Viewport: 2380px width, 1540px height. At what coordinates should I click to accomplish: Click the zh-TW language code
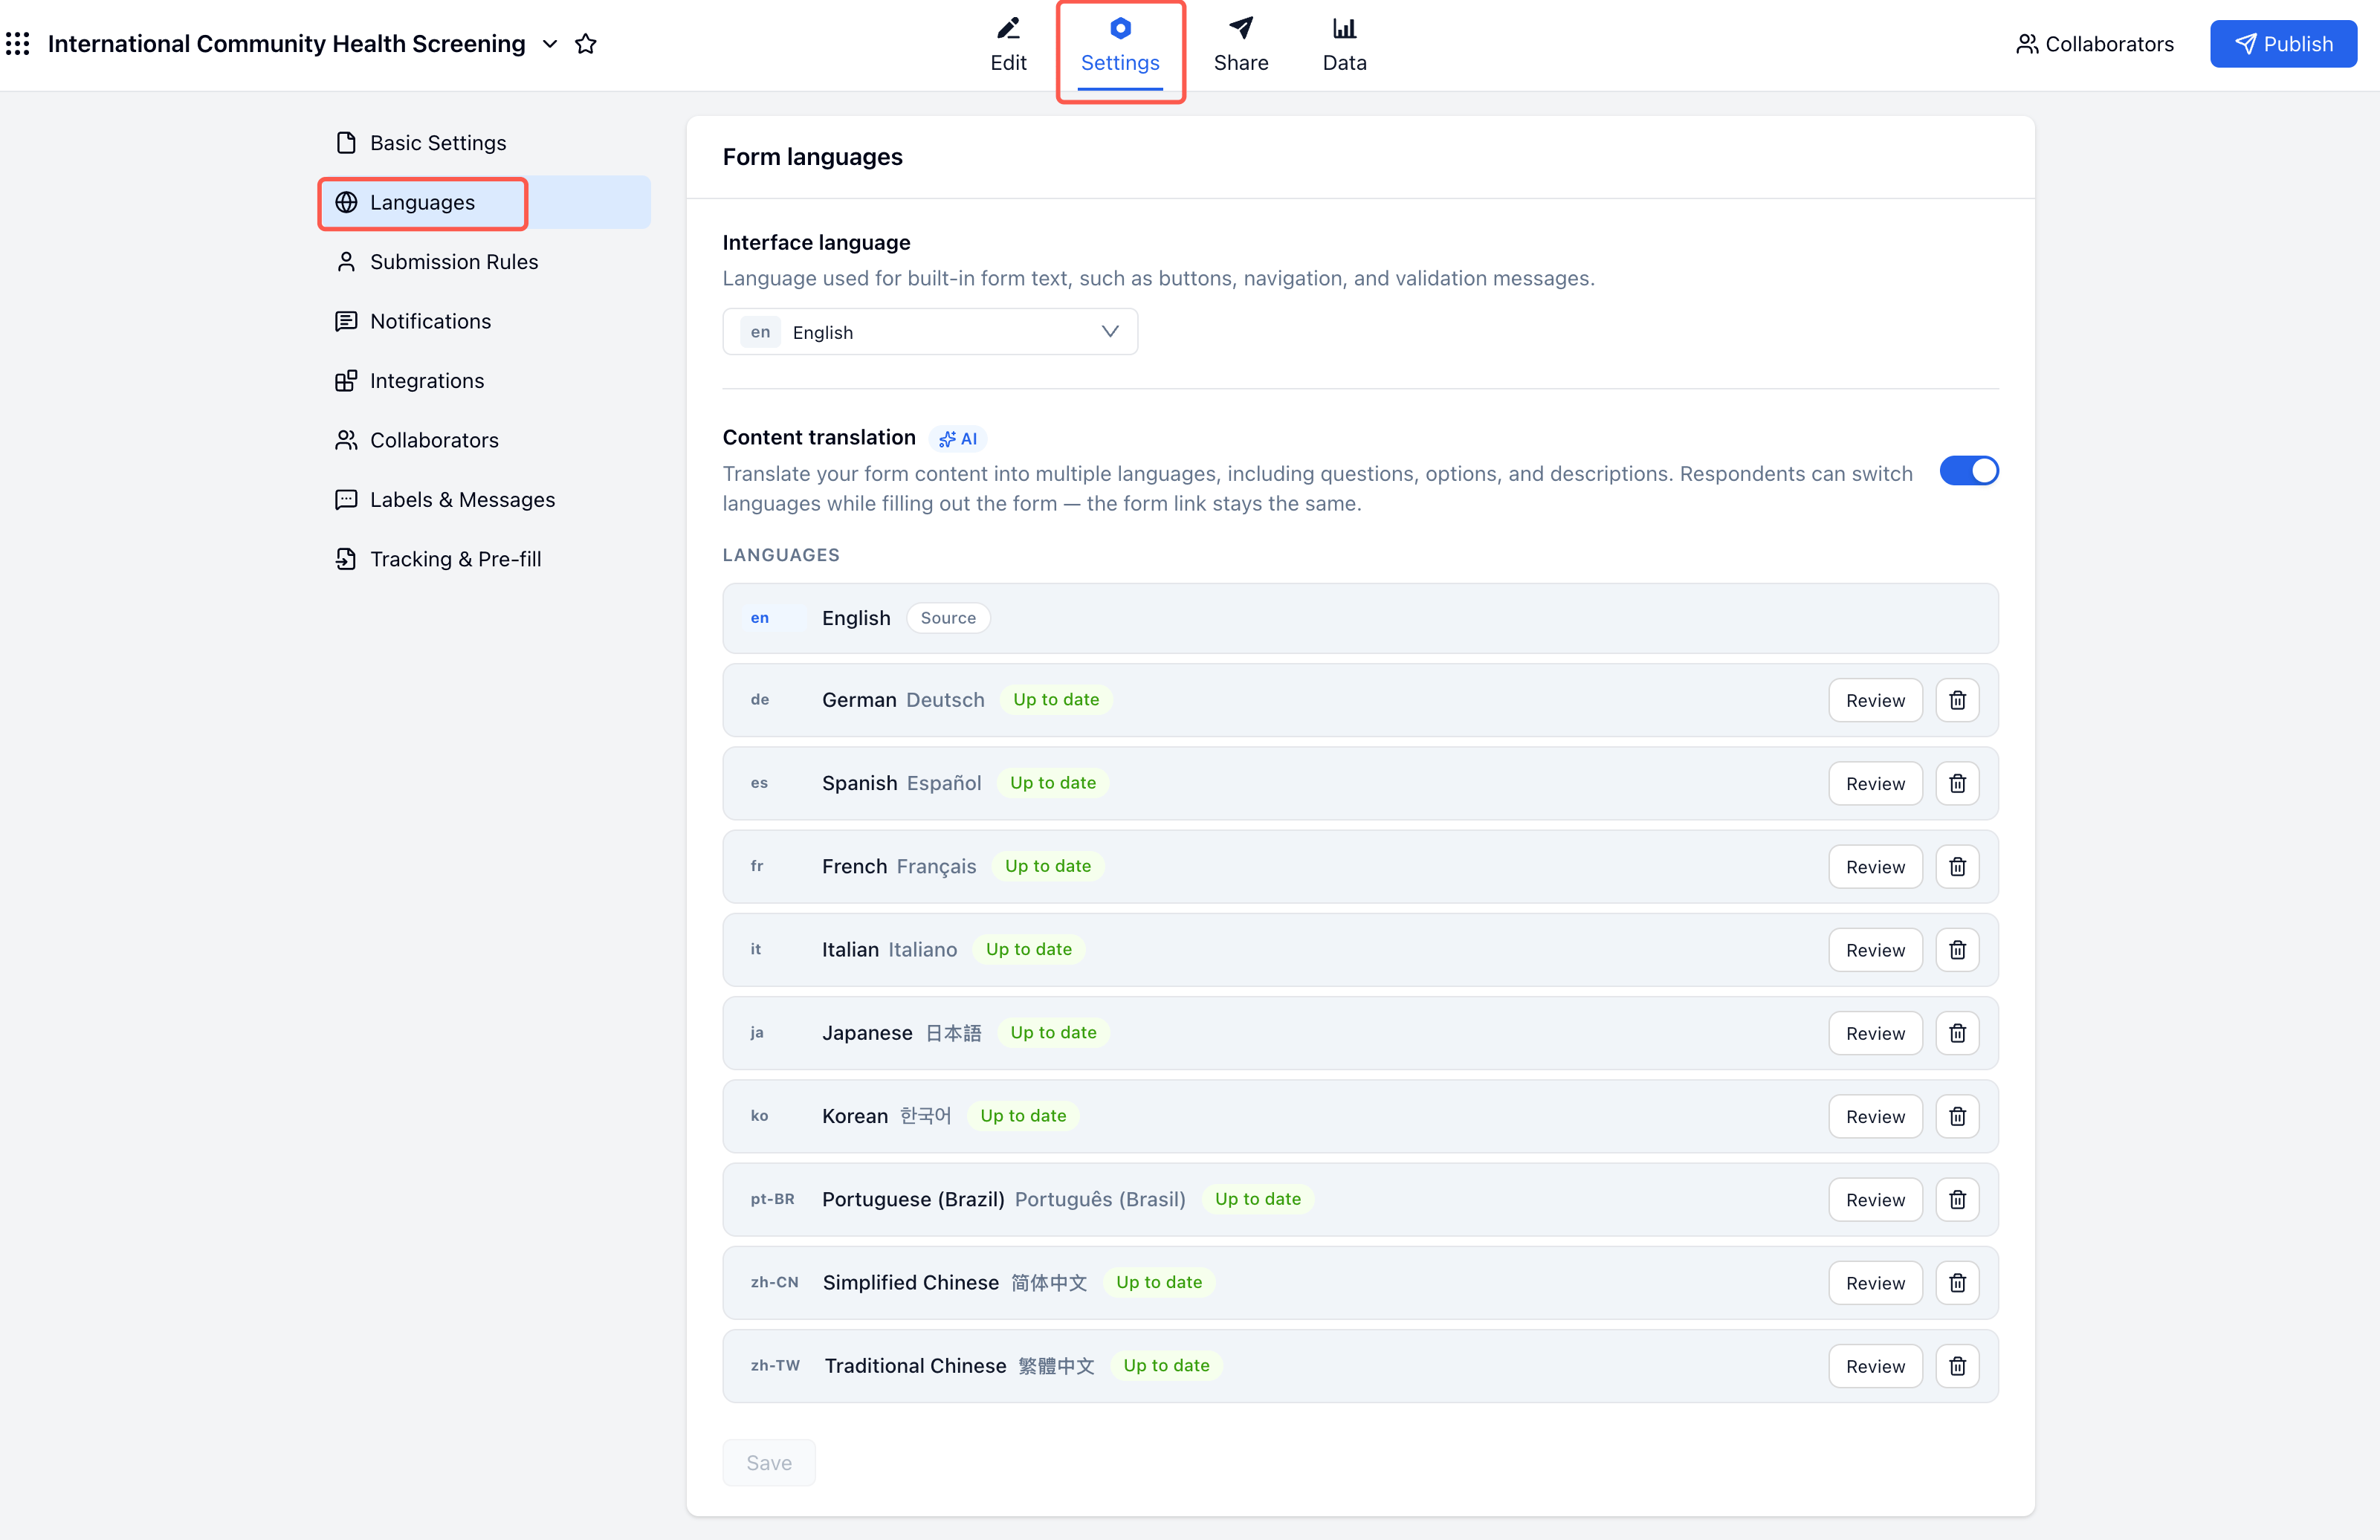pos(775,1365)
